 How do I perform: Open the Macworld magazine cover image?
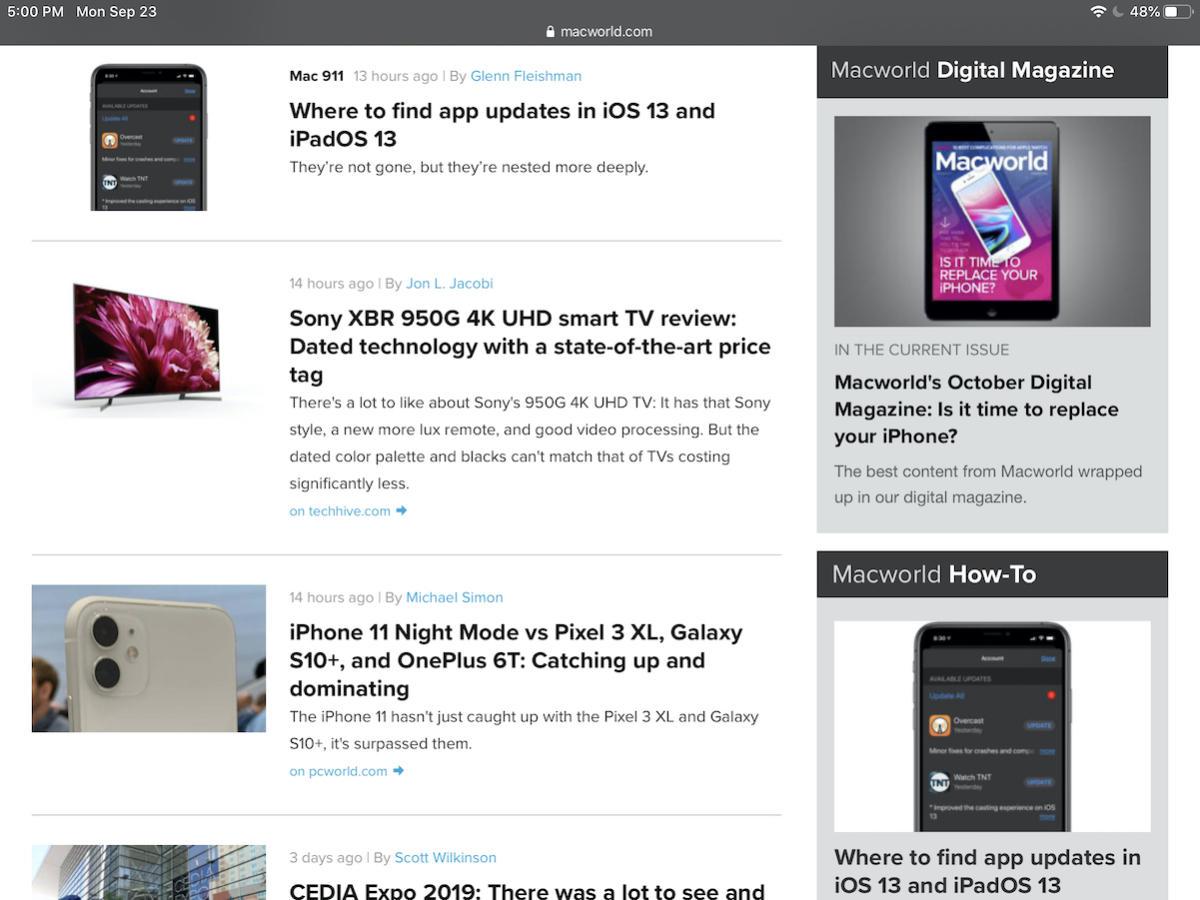(x=992, y=222)
